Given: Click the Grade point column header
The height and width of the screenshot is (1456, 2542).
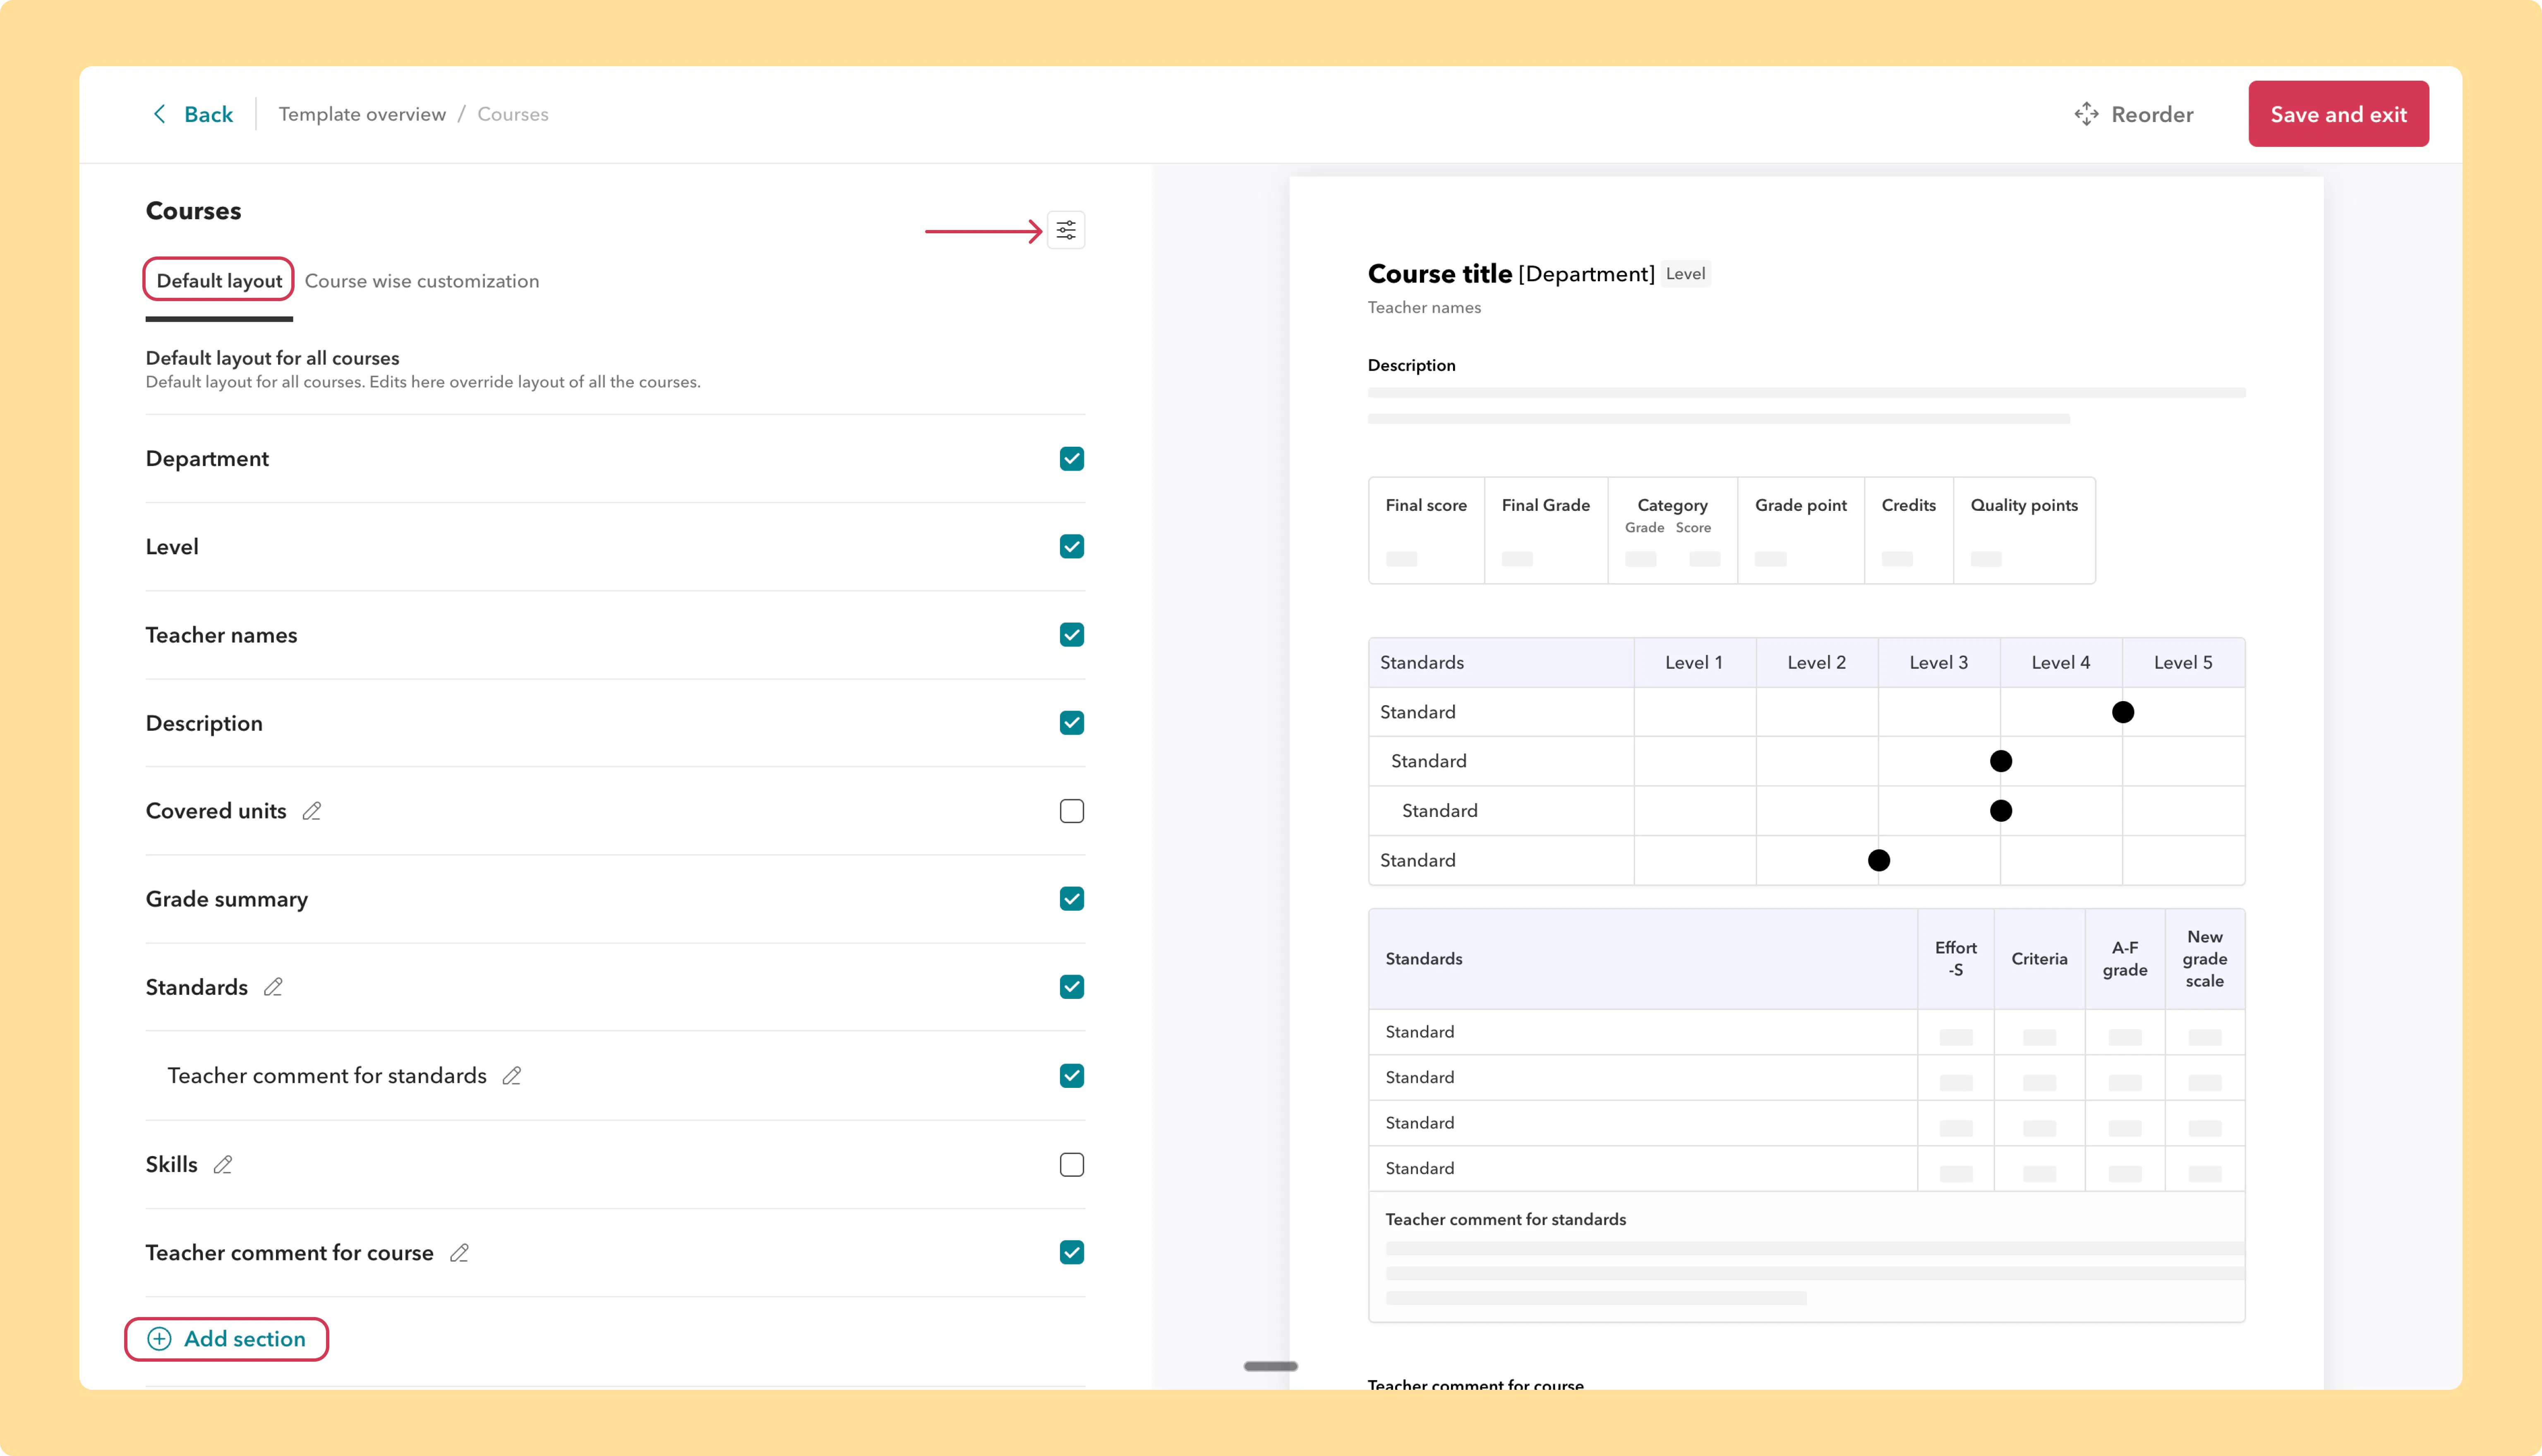Looking at the screenshot, I should click(x=1801, y=505).
